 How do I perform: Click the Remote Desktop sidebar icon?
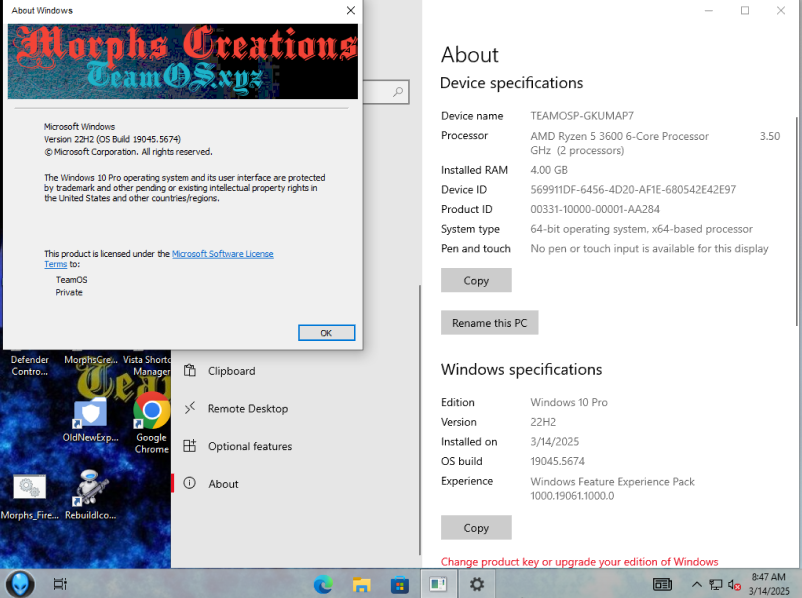[190, 408]
